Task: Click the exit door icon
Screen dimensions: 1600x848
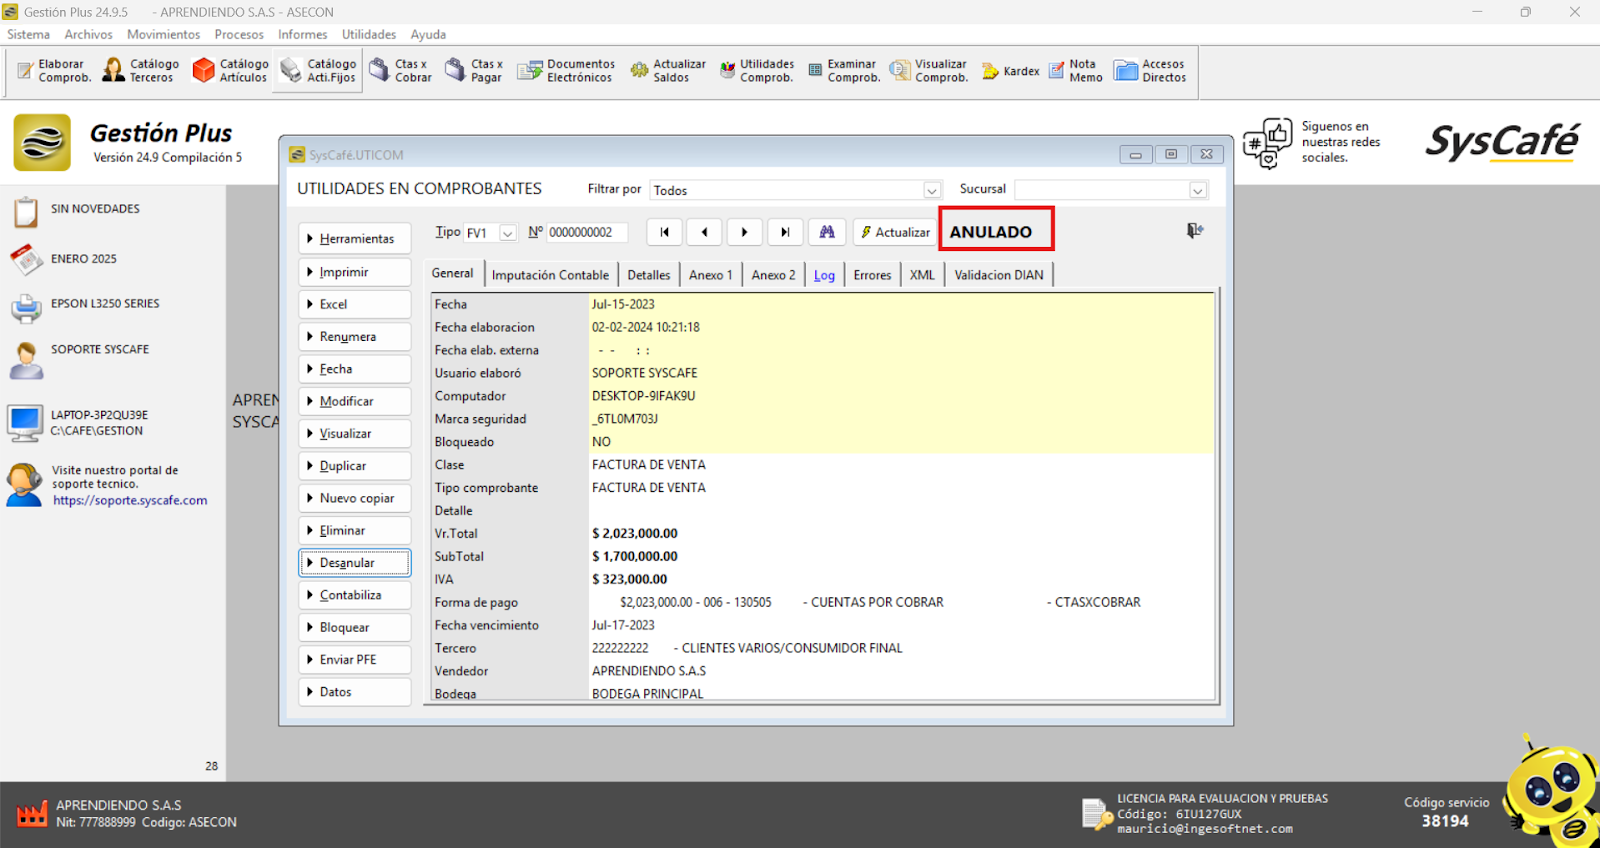Action: (x=1195, y=231)
